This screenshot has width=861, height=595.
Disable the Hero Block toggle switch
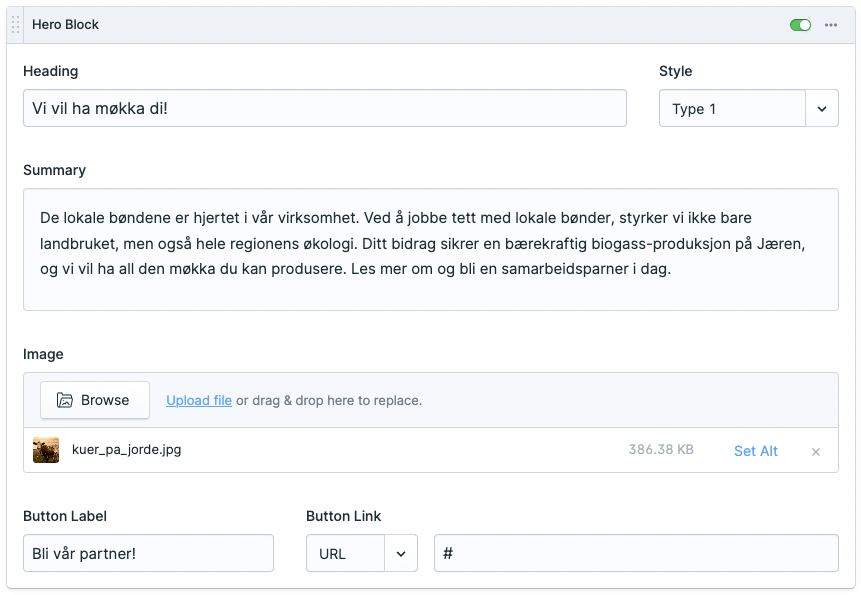[x=800, y=25]
